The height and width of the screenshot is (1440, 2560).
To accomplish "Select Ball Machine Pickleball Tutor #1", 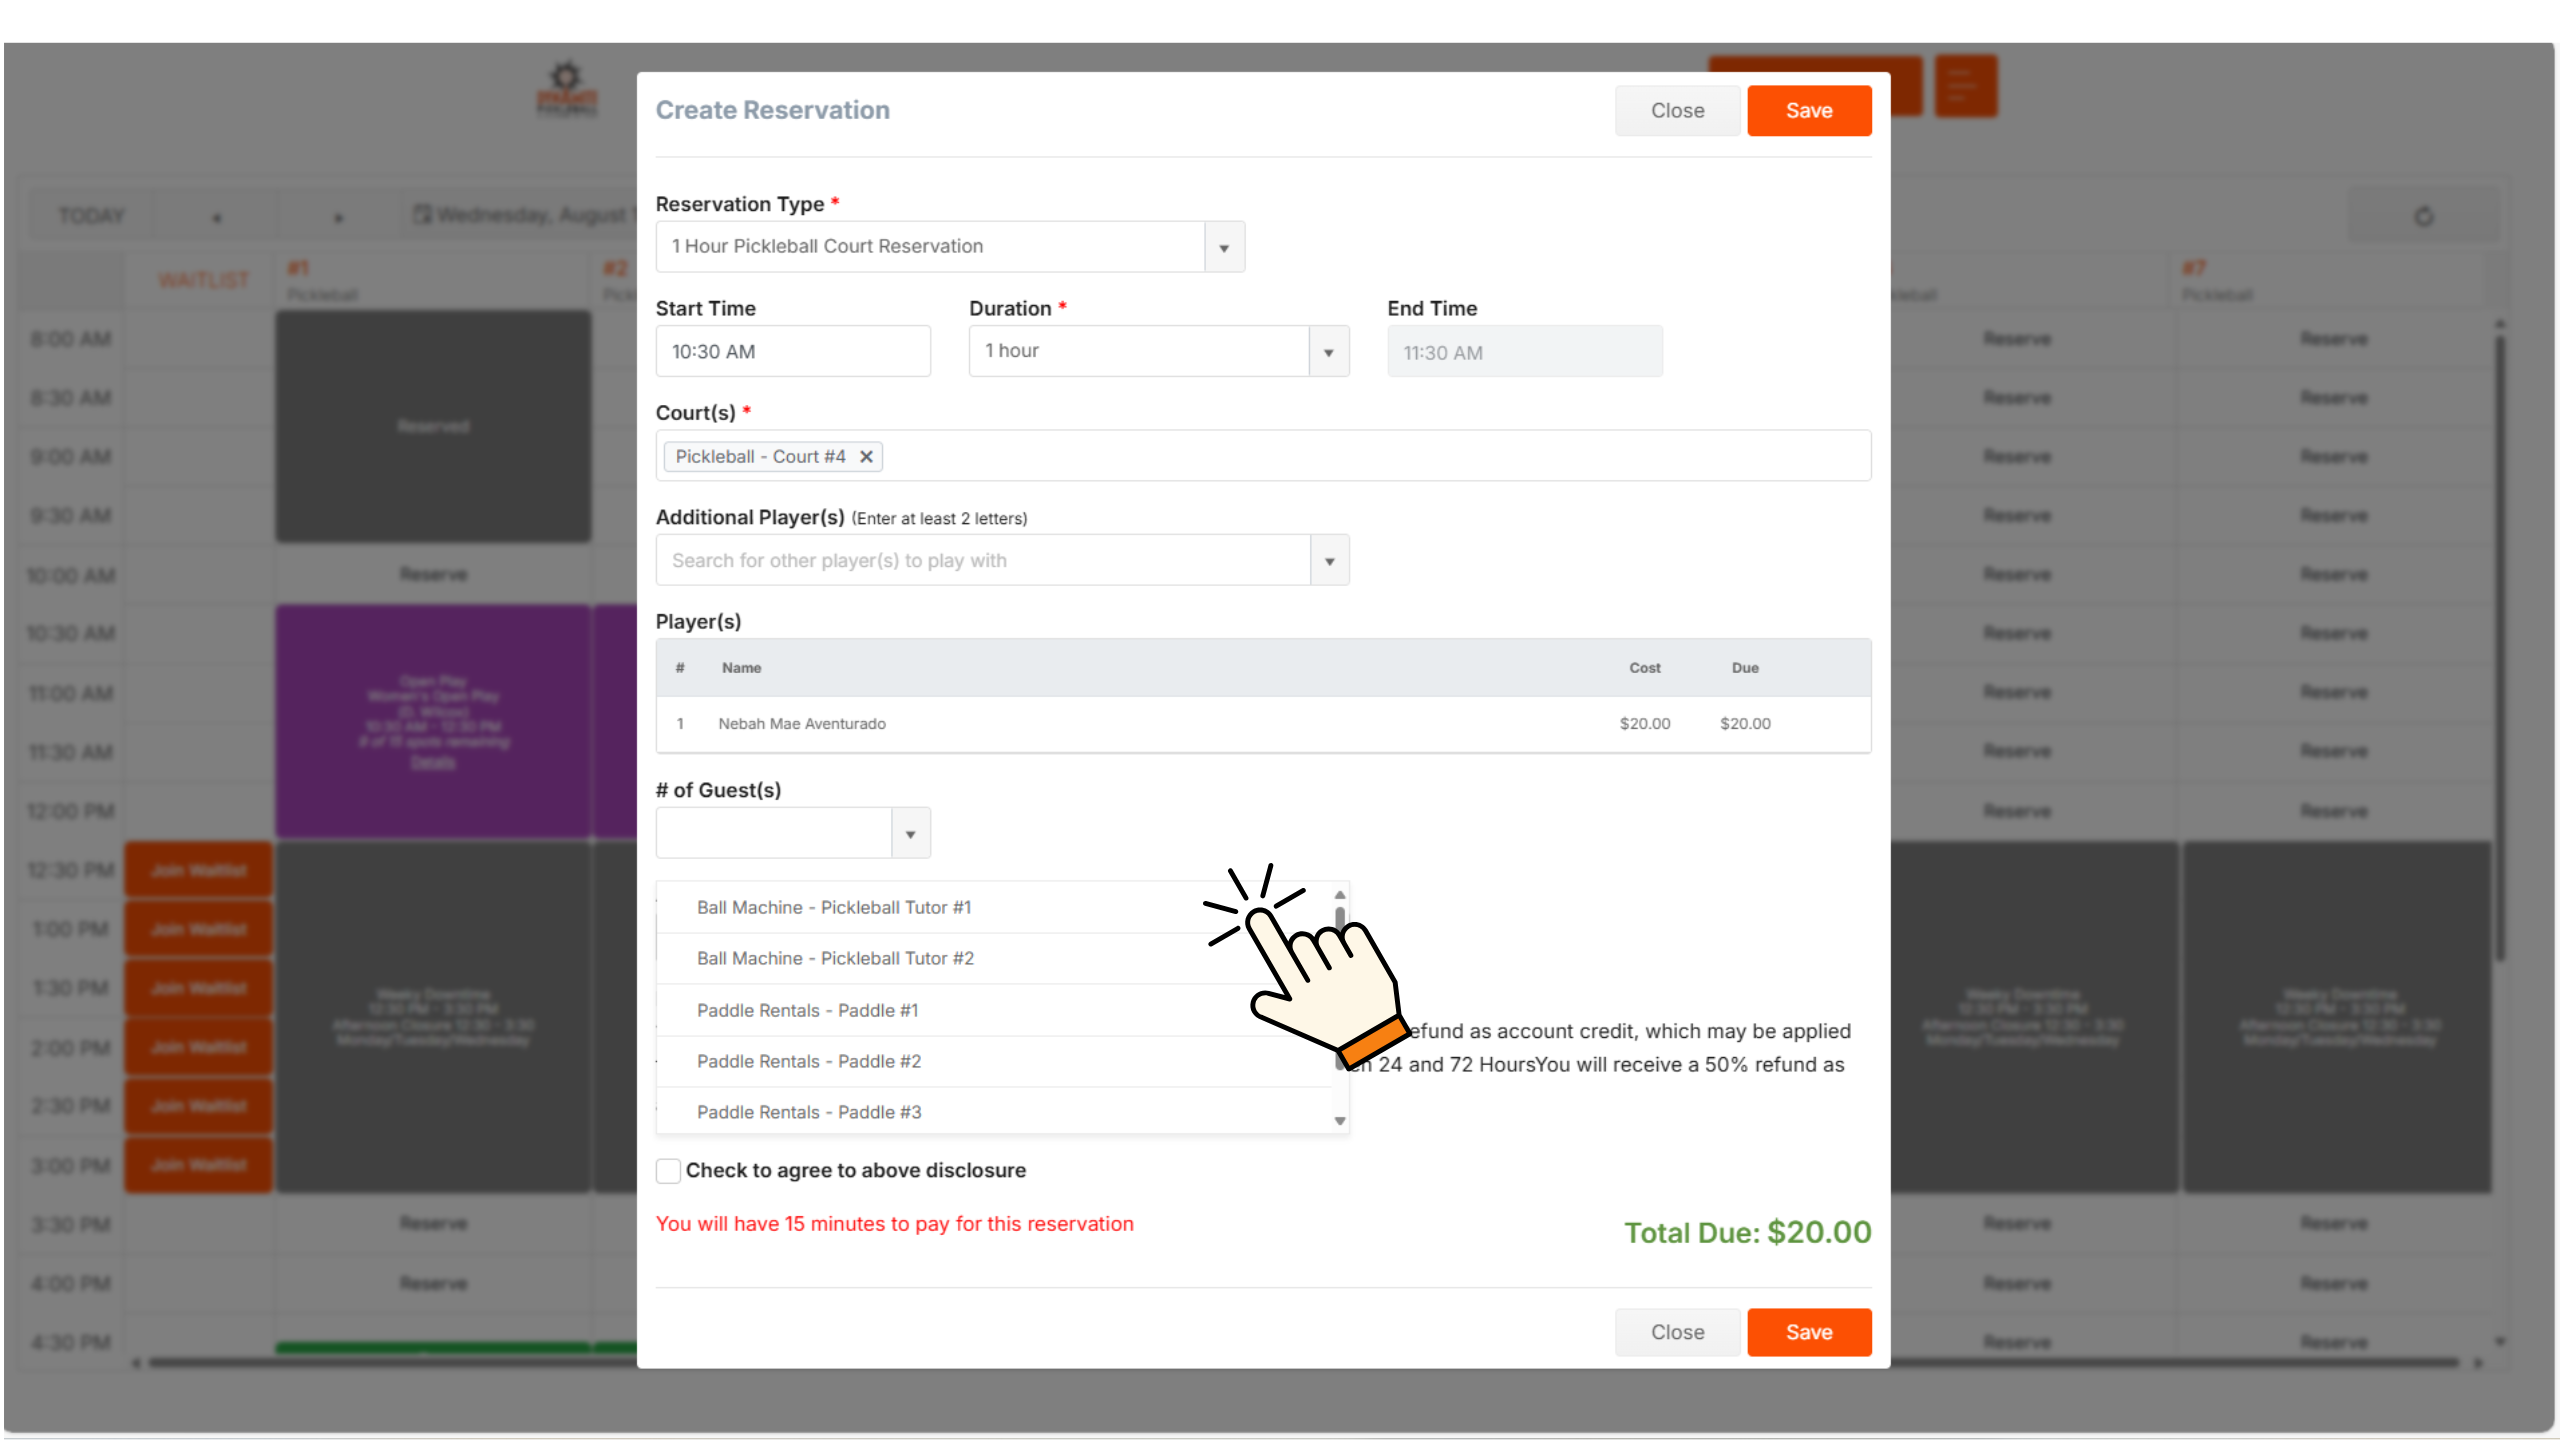I will (834, 907).
